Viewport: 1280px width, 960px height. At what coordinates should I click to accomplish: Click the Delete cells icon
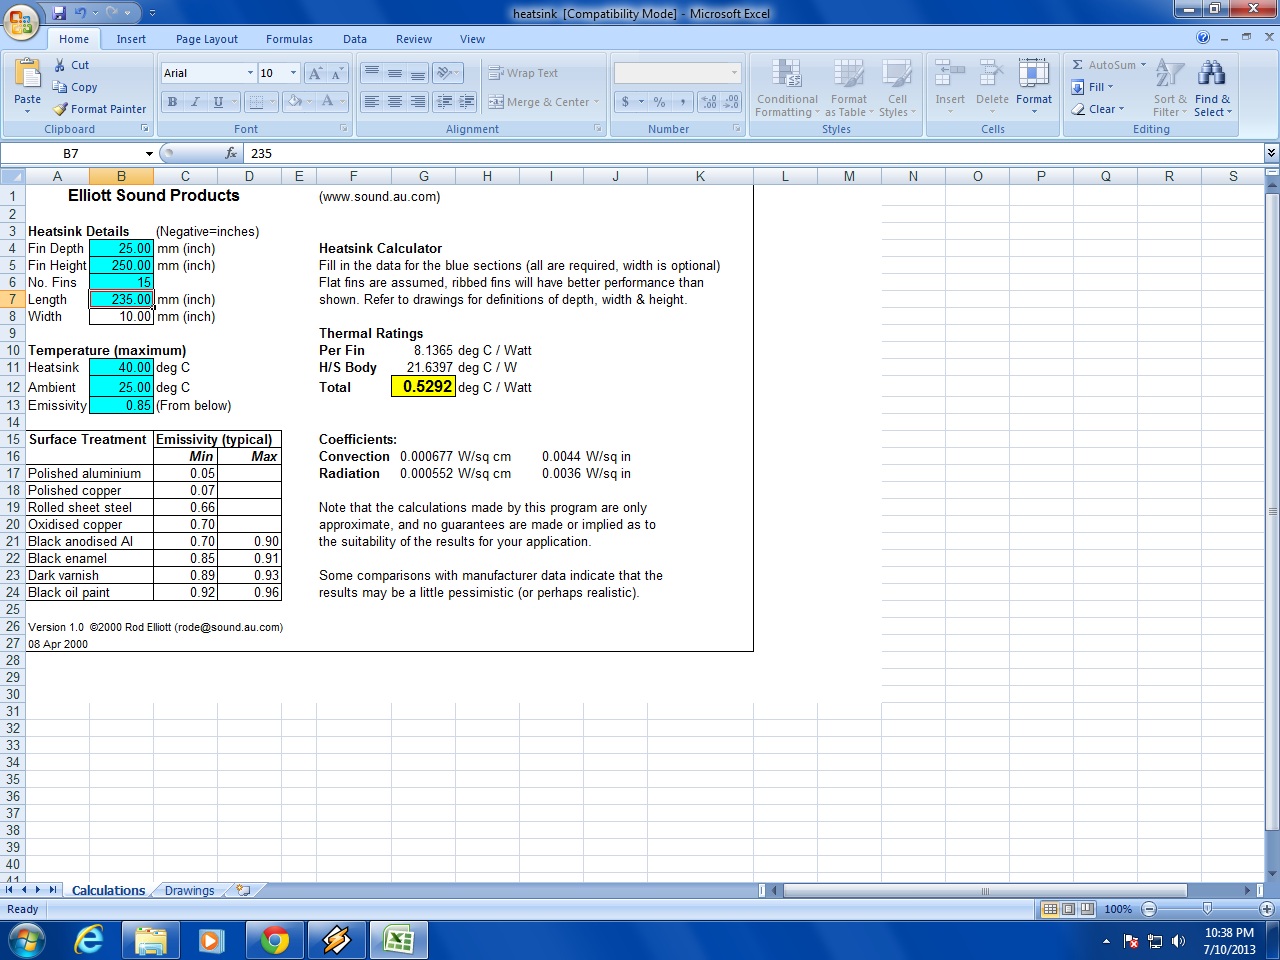(x=992, y=75)
